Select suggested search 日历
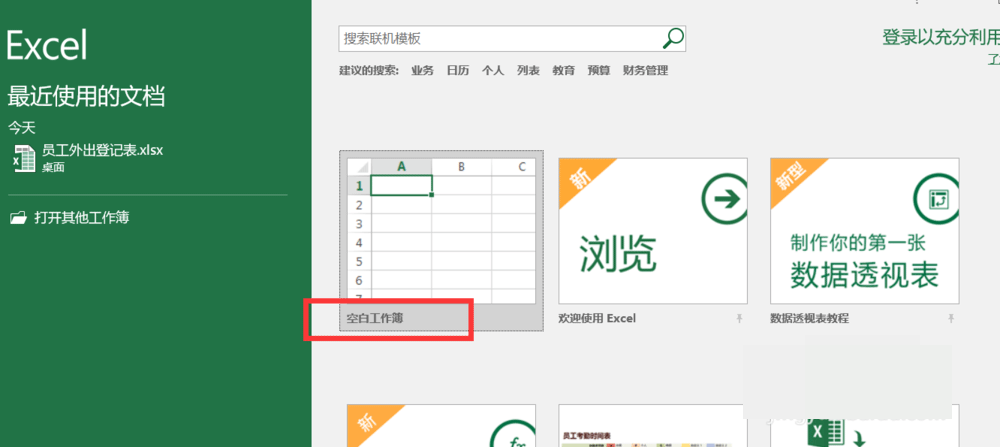 (458, 71)
